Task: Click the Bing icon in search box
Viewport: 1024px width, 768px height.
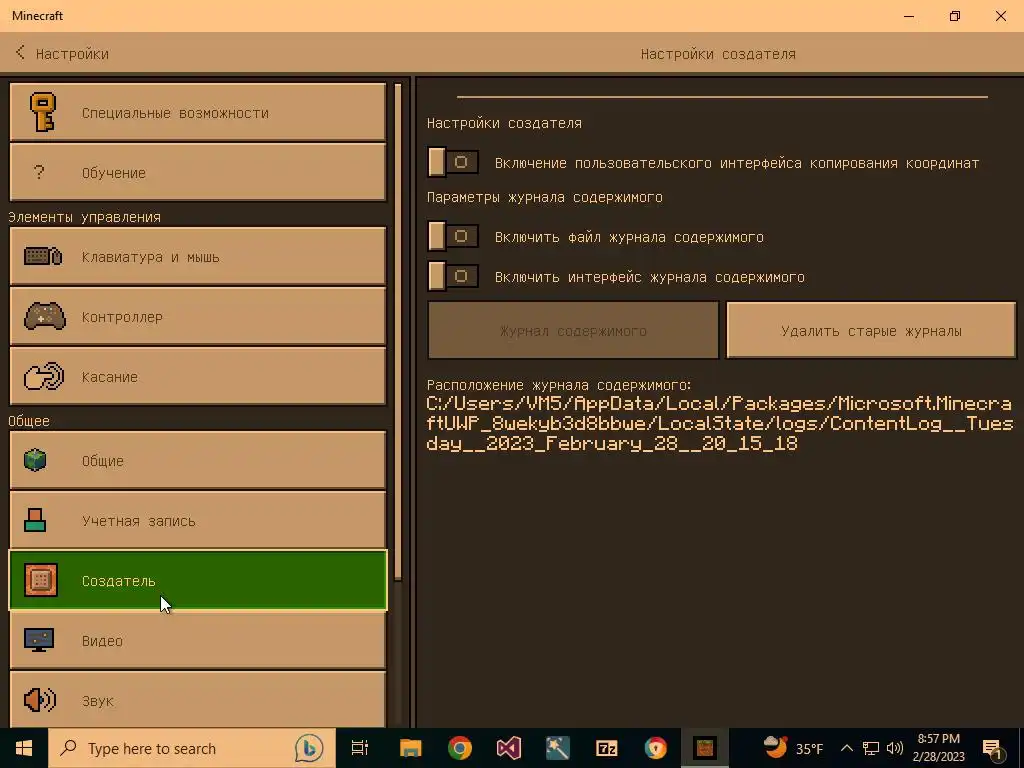Action: coord(309,748)
